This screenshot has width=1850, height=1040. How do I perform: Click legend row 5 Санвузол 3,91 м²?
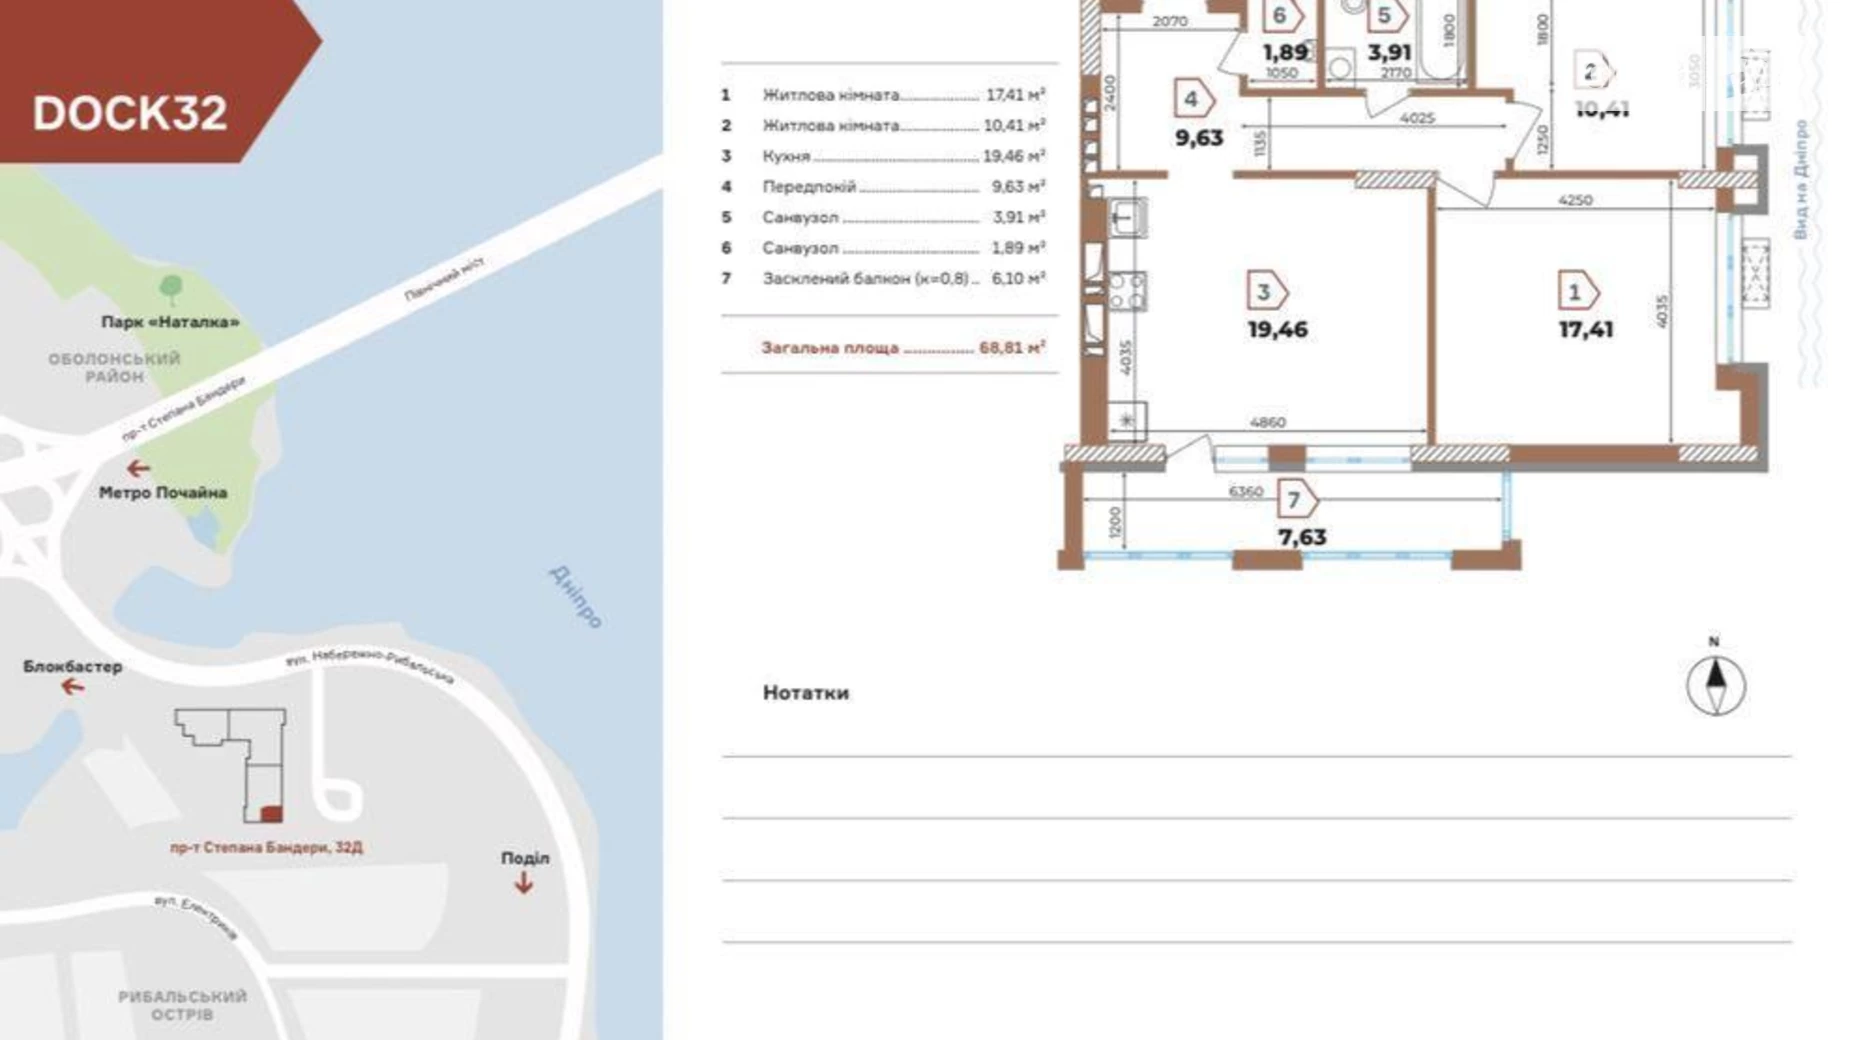(x=884, y=217)
